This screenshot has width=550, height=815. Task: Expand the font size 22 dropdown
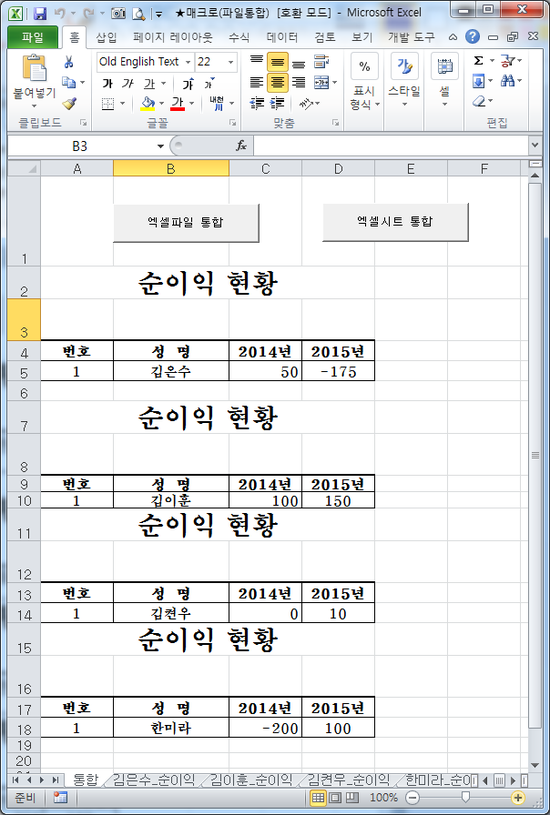tap(231, 62)
